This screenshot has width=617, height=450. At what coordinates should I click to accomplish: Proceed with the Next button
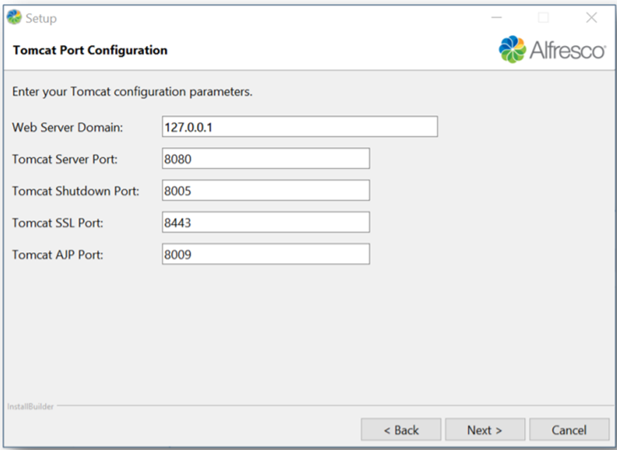point(484,430)
